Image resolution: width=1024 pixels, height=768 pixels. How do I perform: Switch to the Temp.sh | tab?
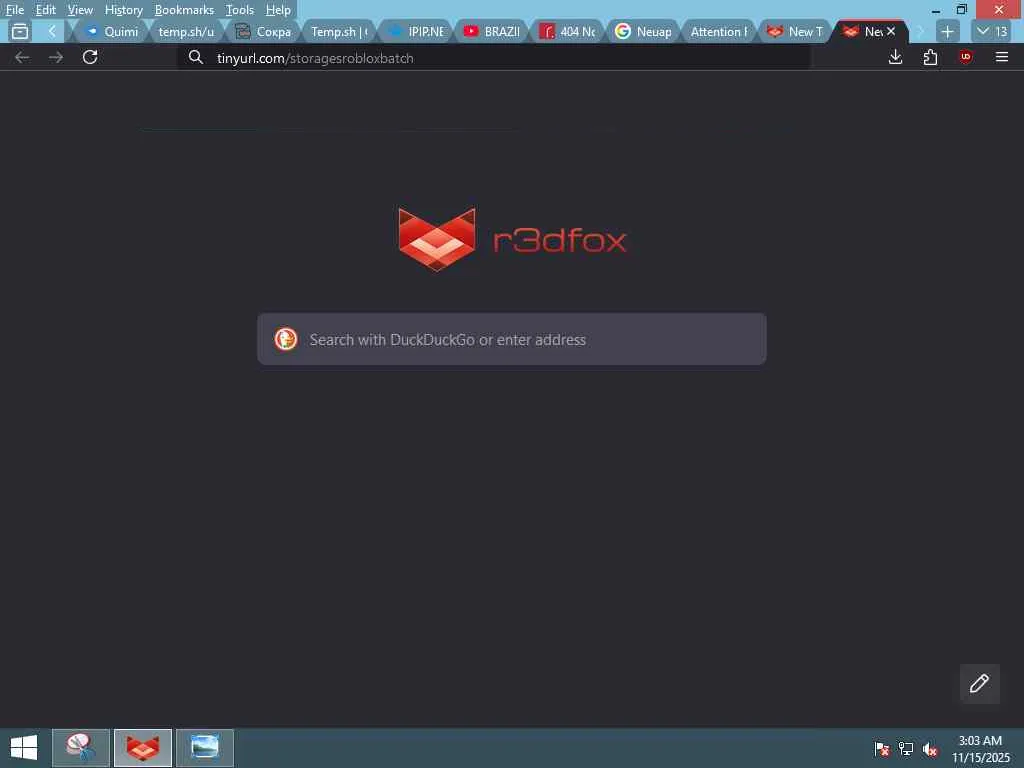click(x=338, y=31)
